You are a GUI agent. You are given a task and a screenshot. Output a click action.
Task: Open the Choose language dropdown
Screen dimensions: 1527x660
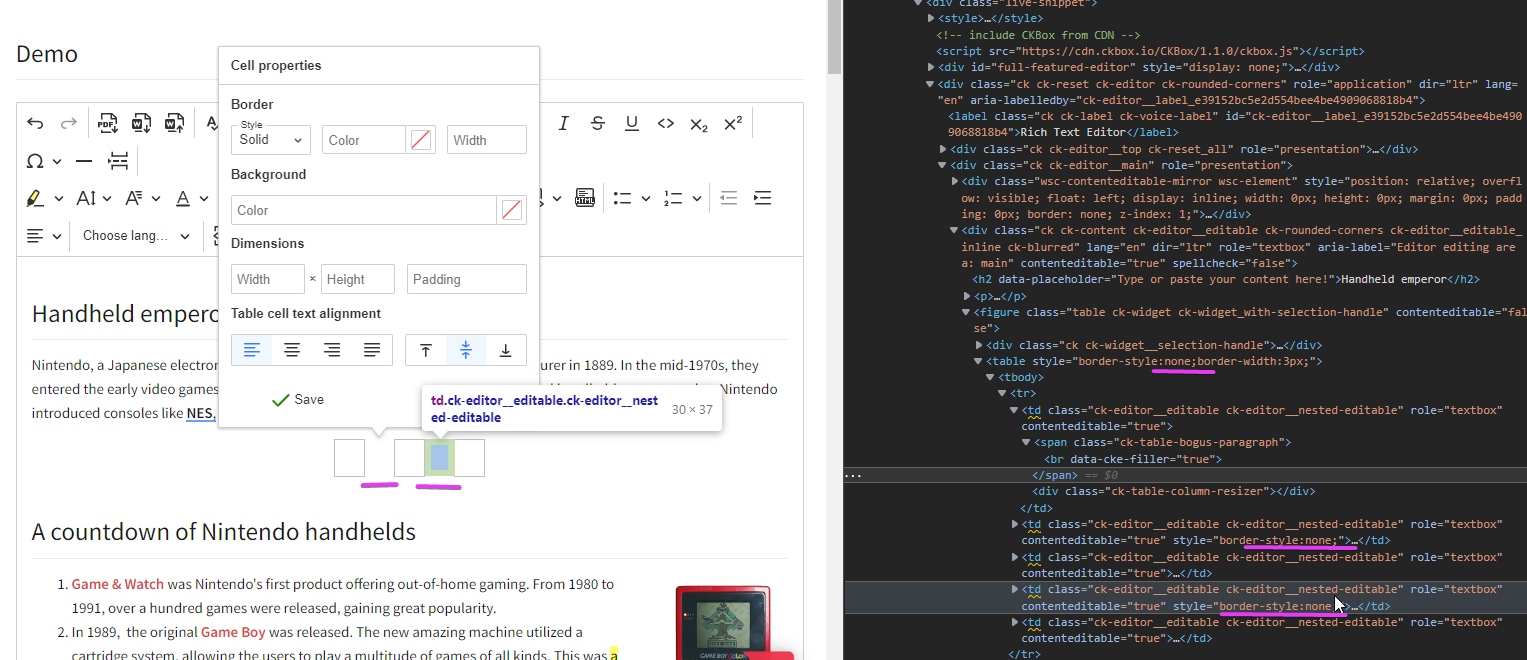(136, 236)
